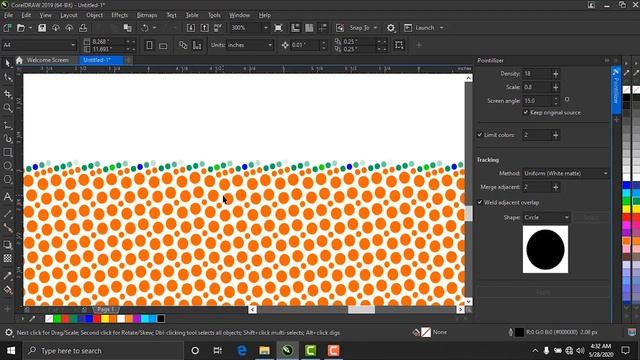Screen dimensions: 640x360
Task: Select the Crop tool
Action: pyautogui.click(x=7, y=94)
